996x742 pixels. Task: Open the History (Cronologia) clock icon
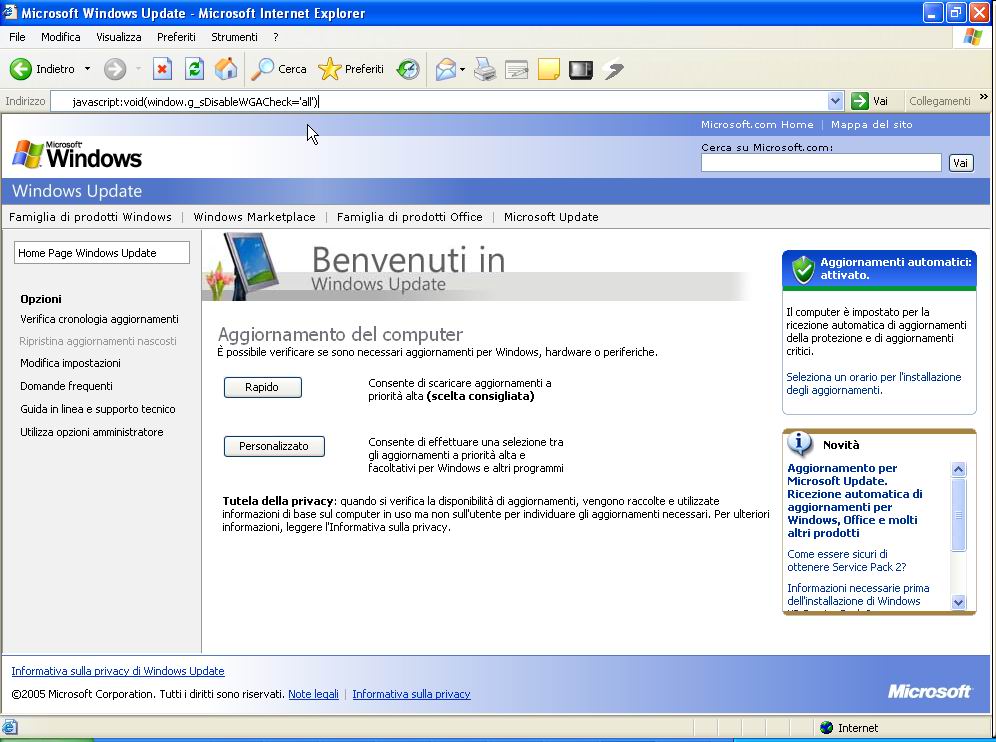408,69
